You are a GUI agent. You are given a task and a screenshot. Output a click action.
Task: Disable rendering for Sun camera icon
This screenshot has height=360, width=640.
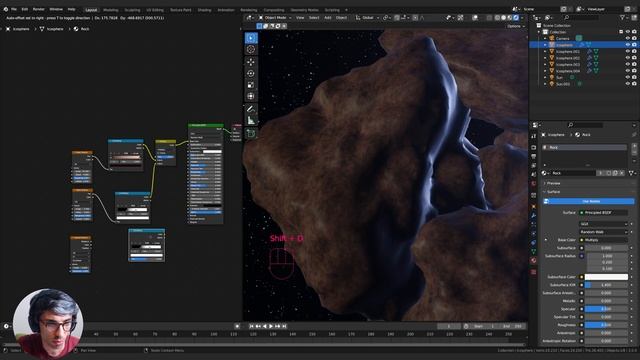(634, 77)
